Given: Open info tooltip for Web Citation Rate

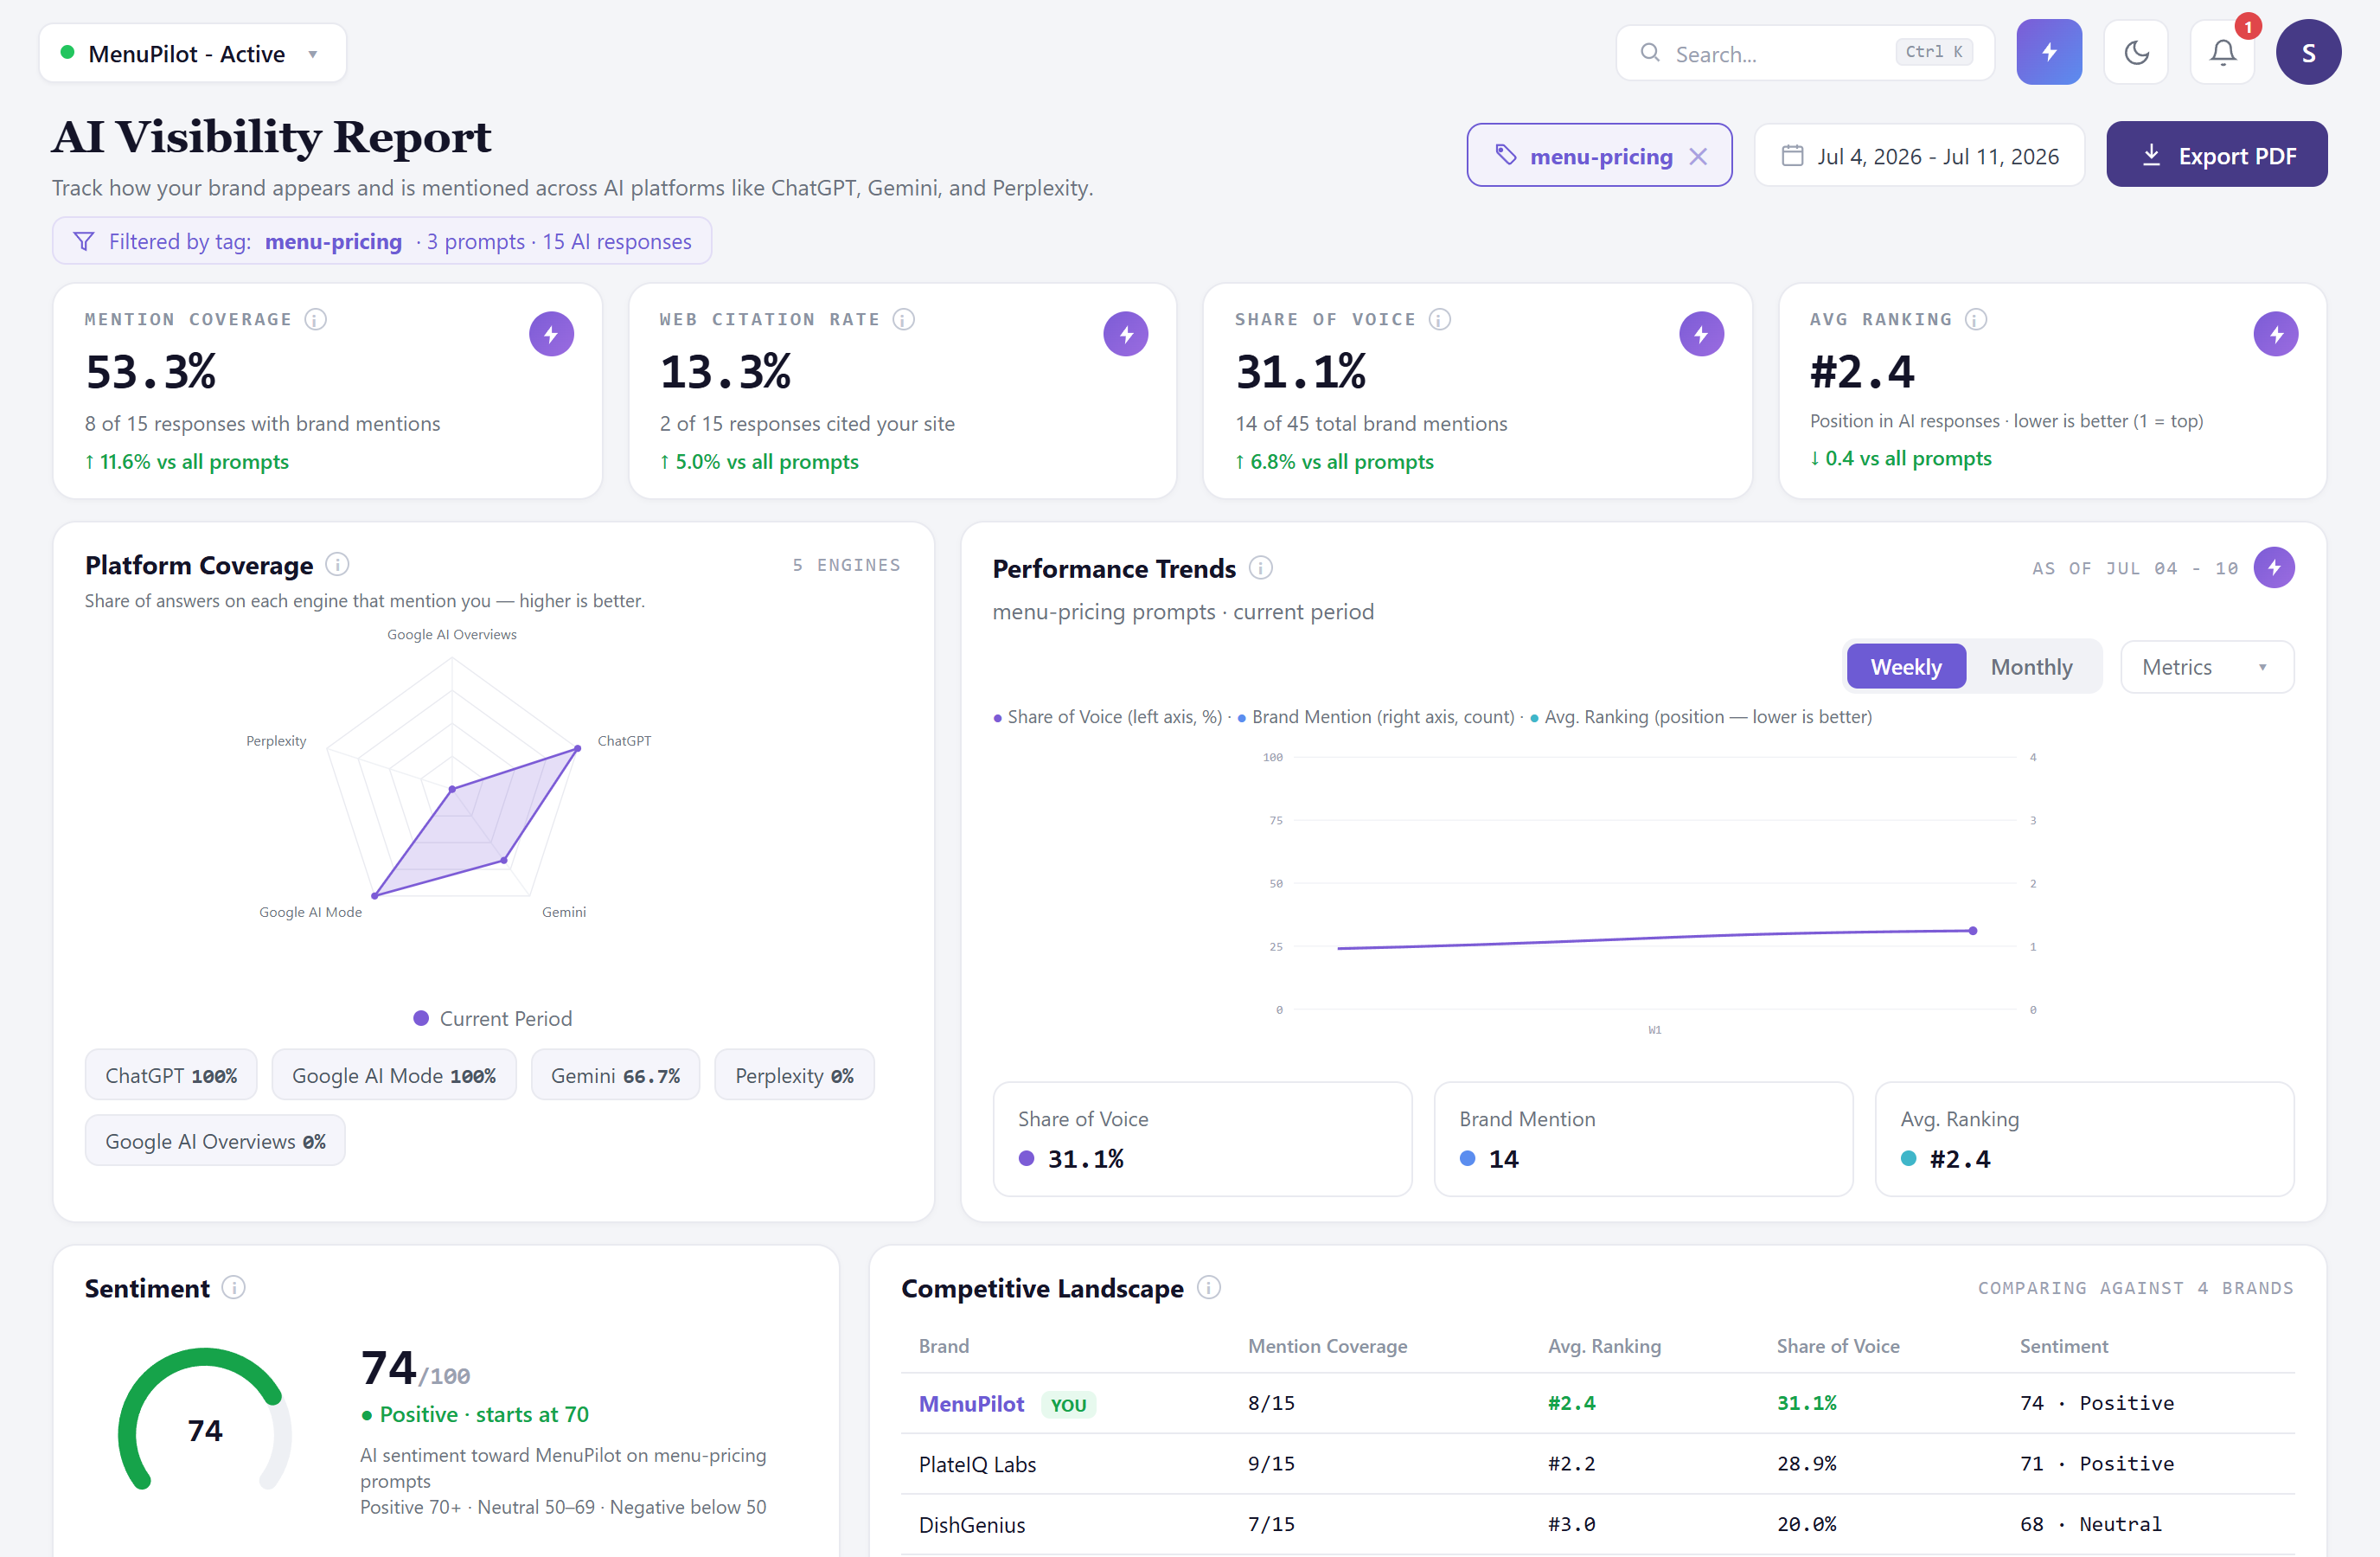Looking at the screenshot, I should 903,319.
